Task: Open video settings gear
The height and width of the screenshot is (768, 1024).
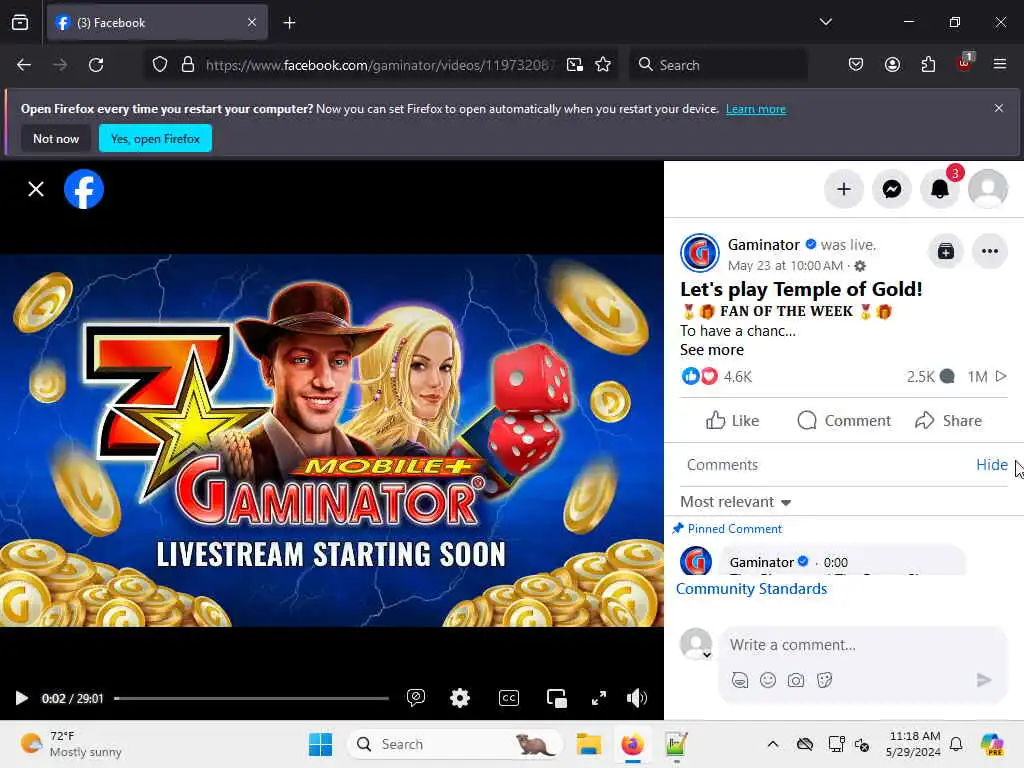Action: point(460,697)
